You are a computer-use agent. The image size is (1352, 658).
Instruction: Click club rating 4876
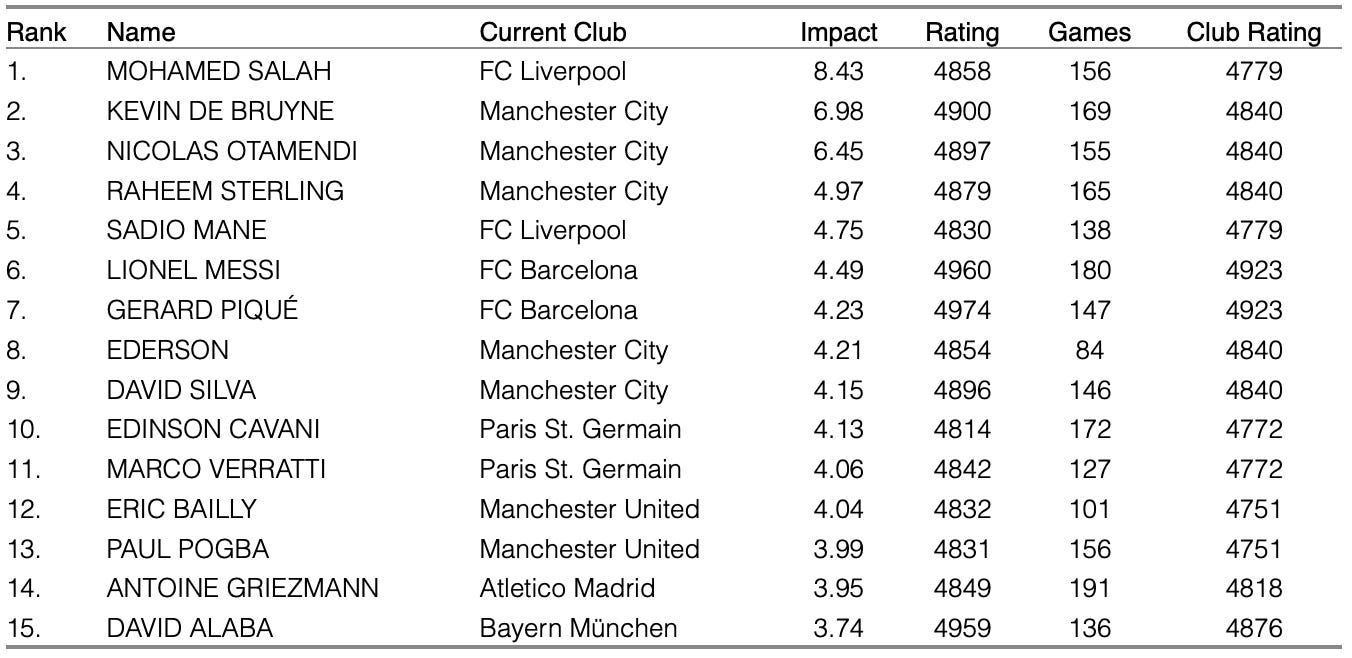point(1253,628)
